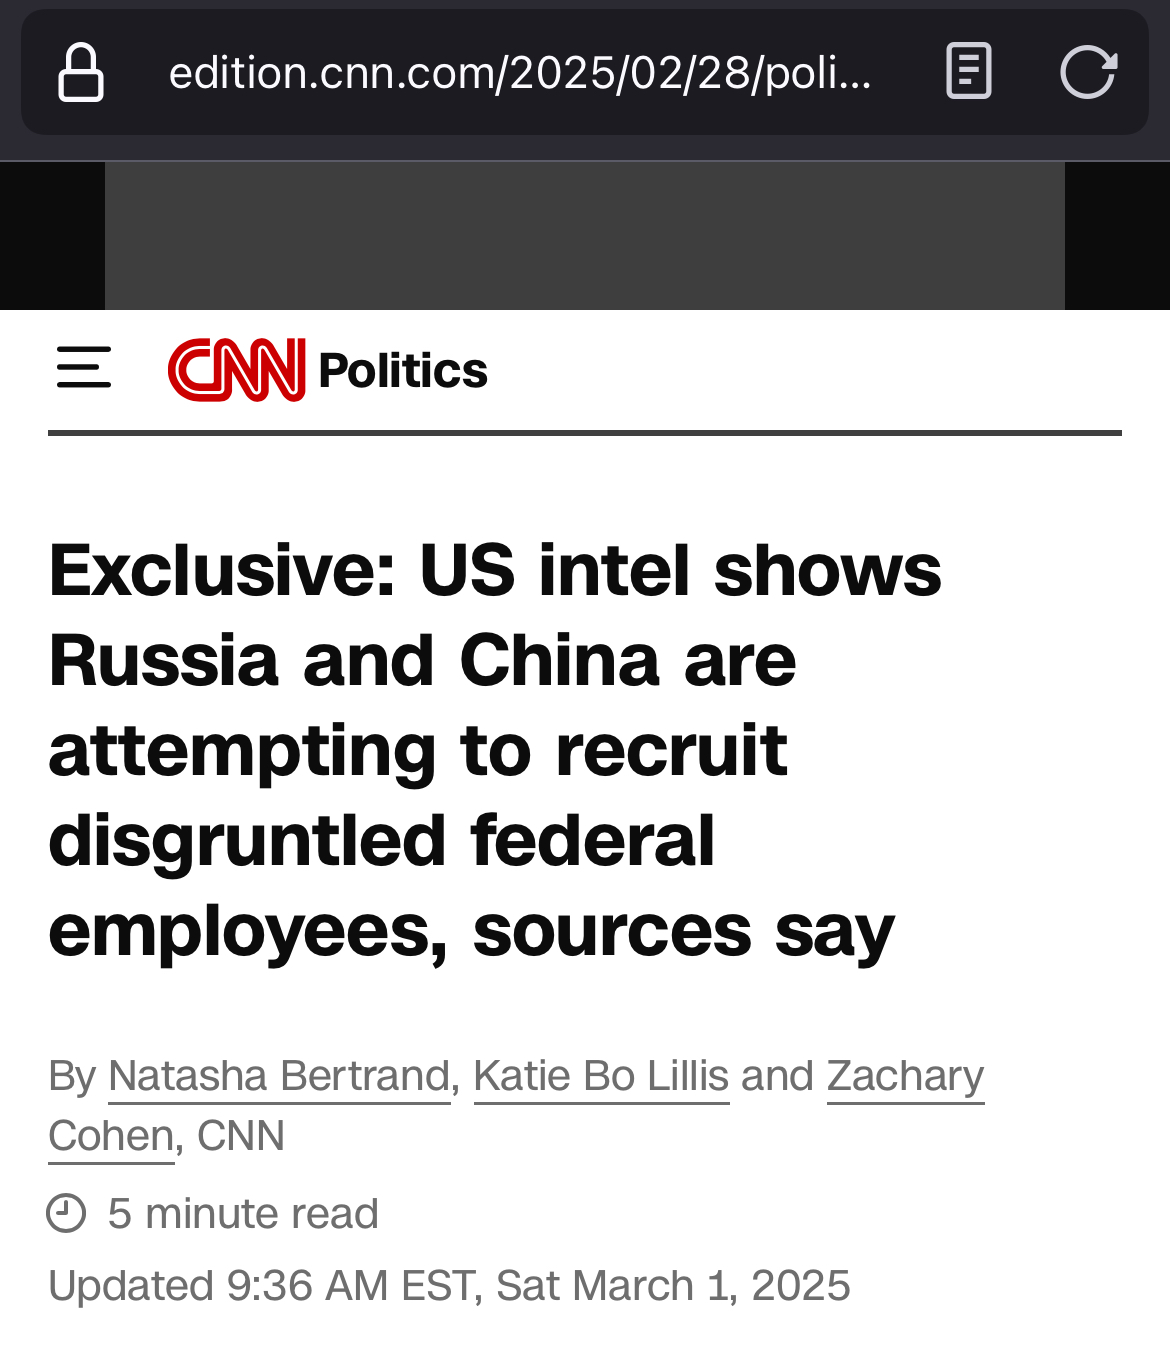Visit Katie Bo Lillis author page

click(x=601, y=1076)
